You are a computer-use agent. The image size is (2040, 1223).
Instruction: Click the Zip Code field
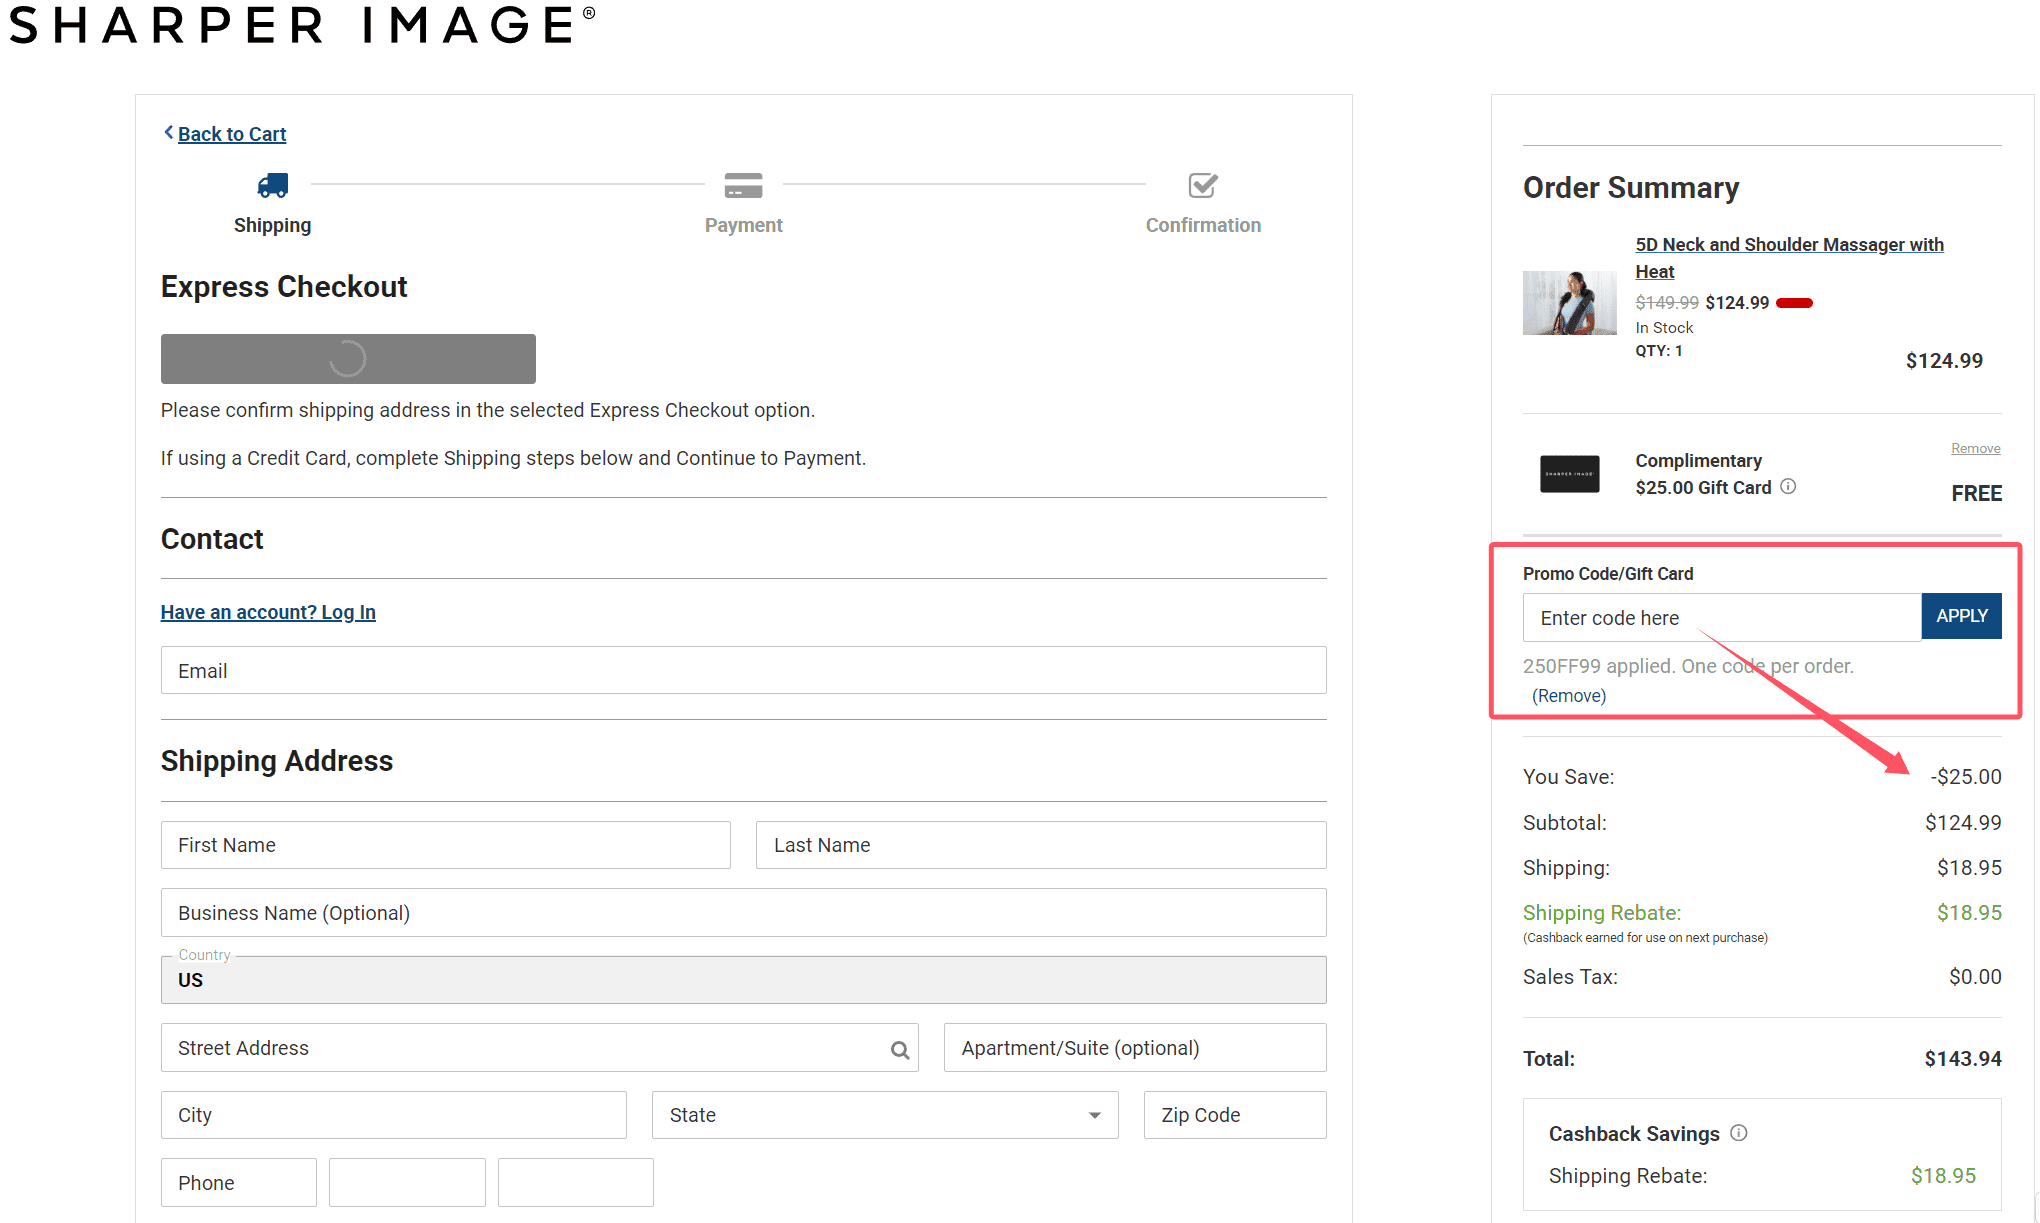pyautogui.click(x=1235, y=1115)
